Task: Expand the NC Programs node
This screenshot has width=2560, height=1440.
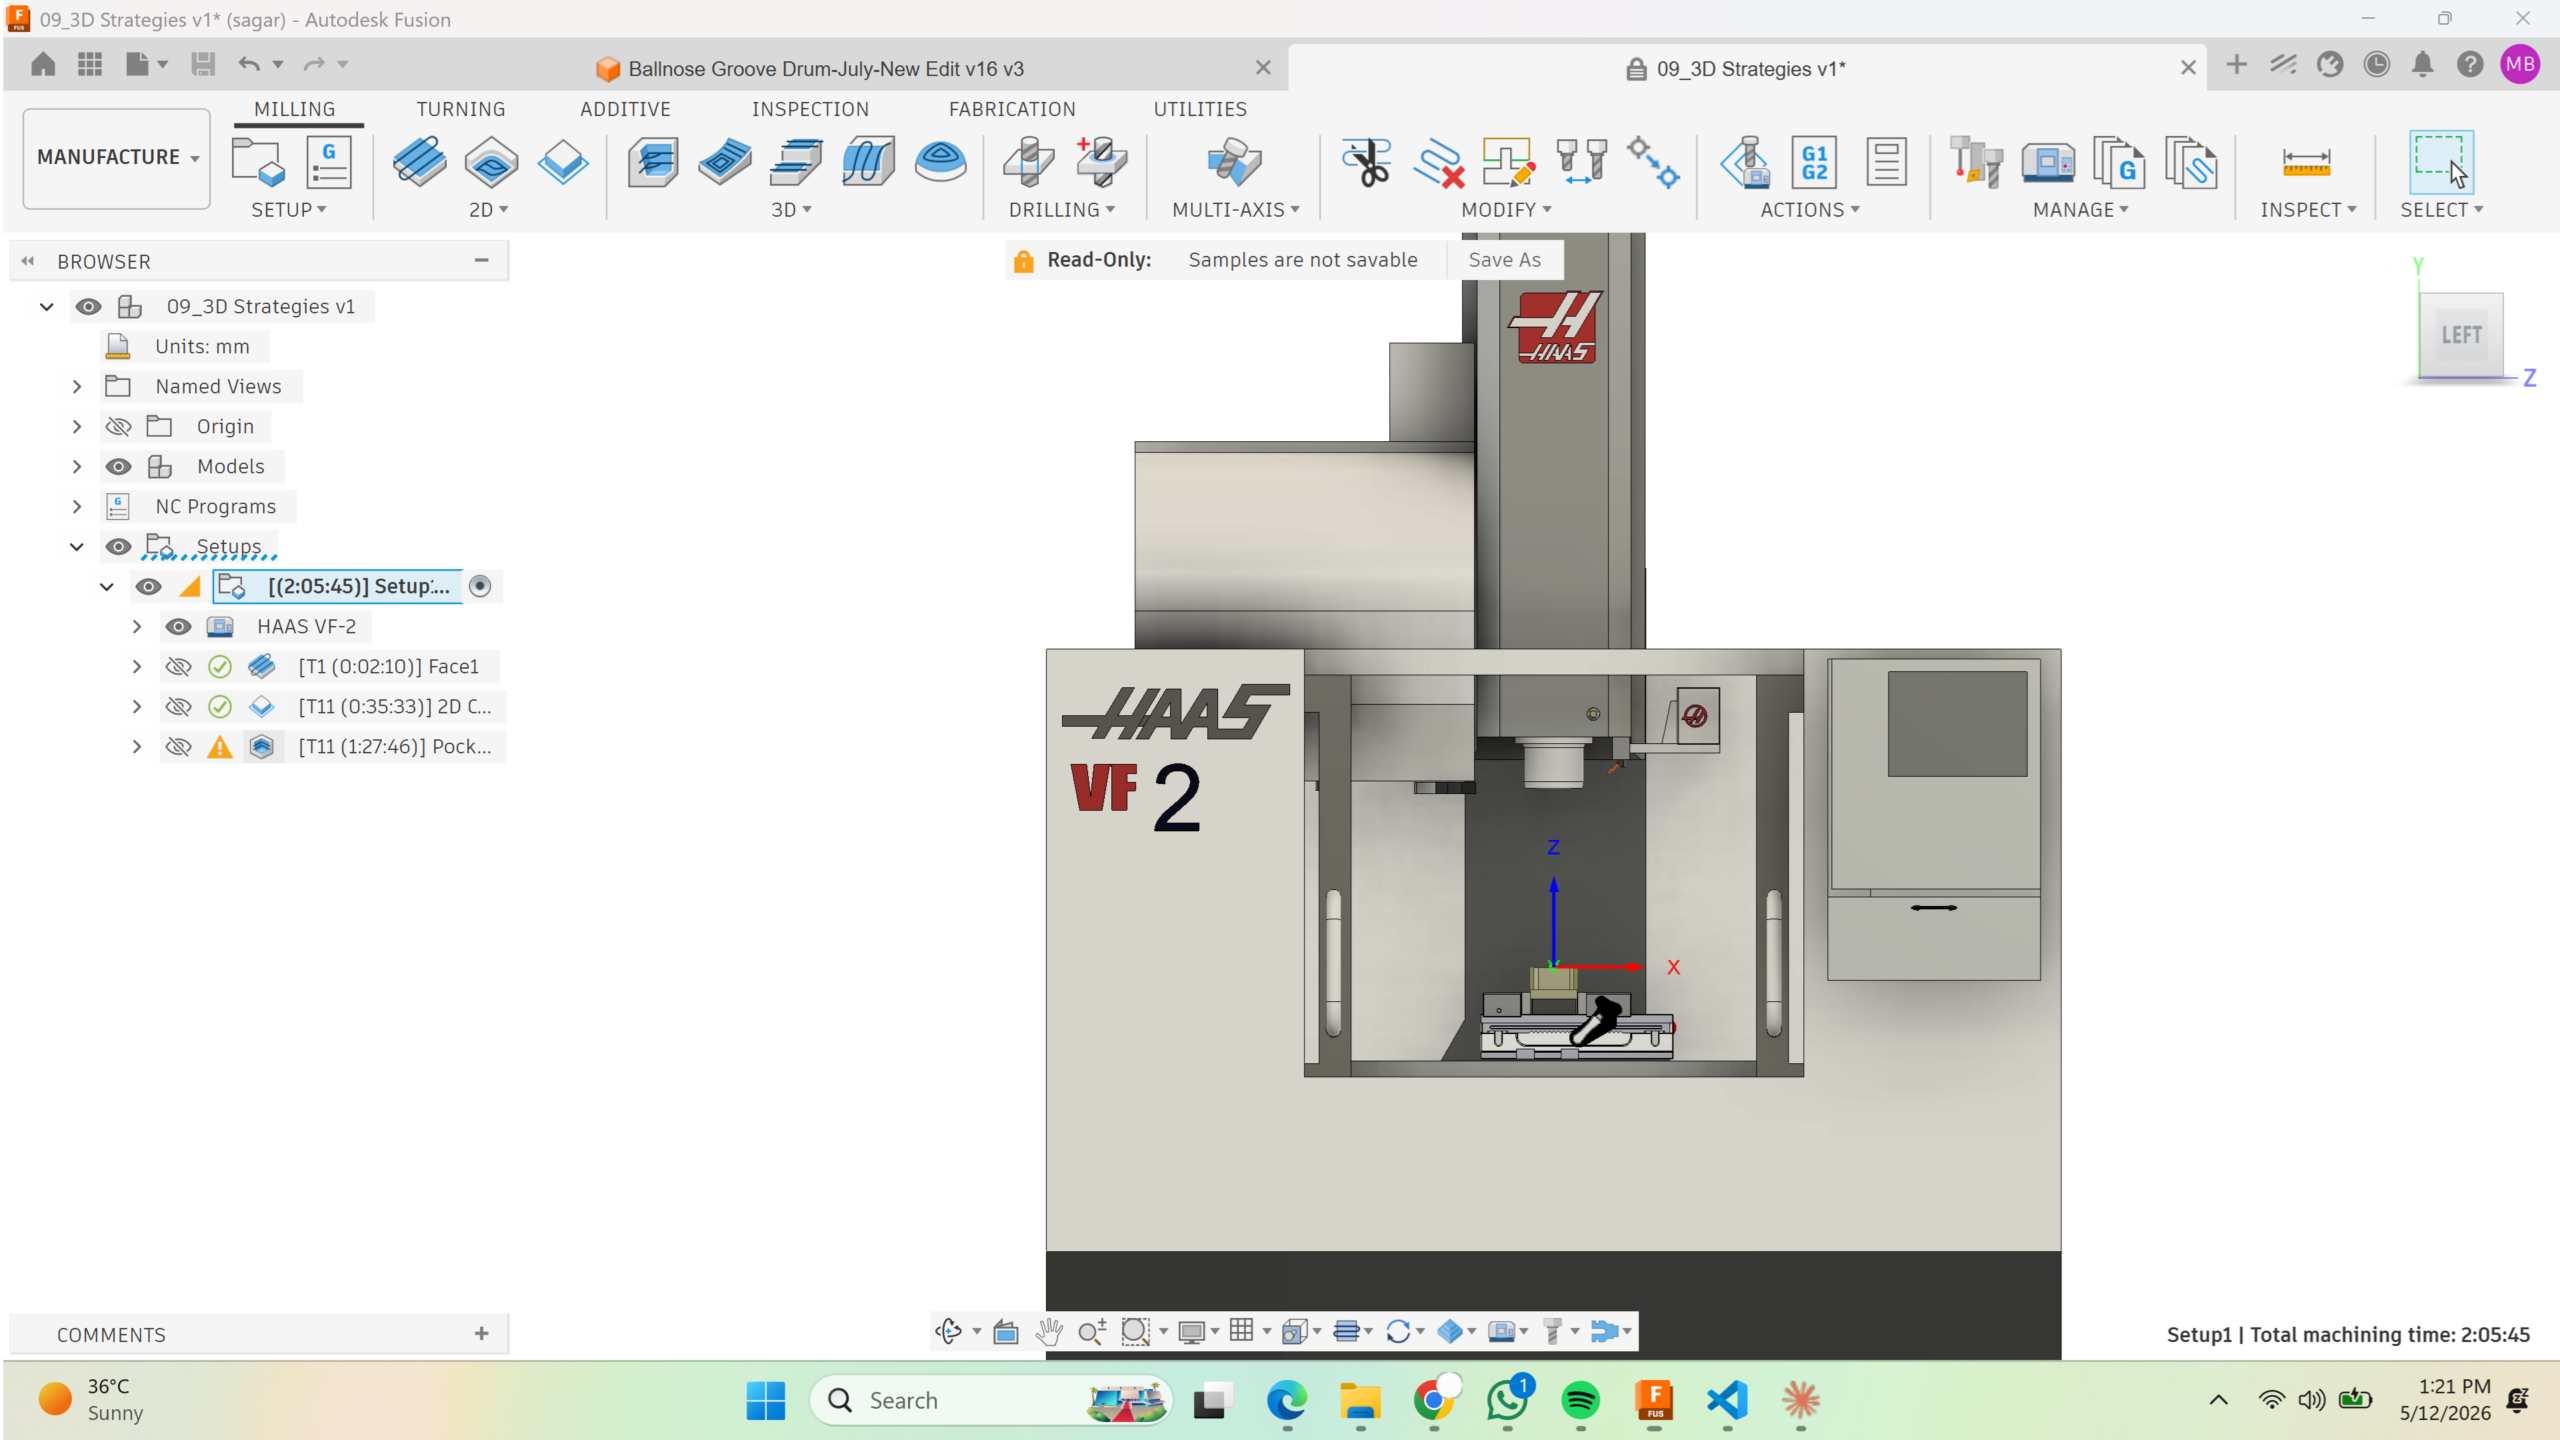Action: [x=77, y=507]
